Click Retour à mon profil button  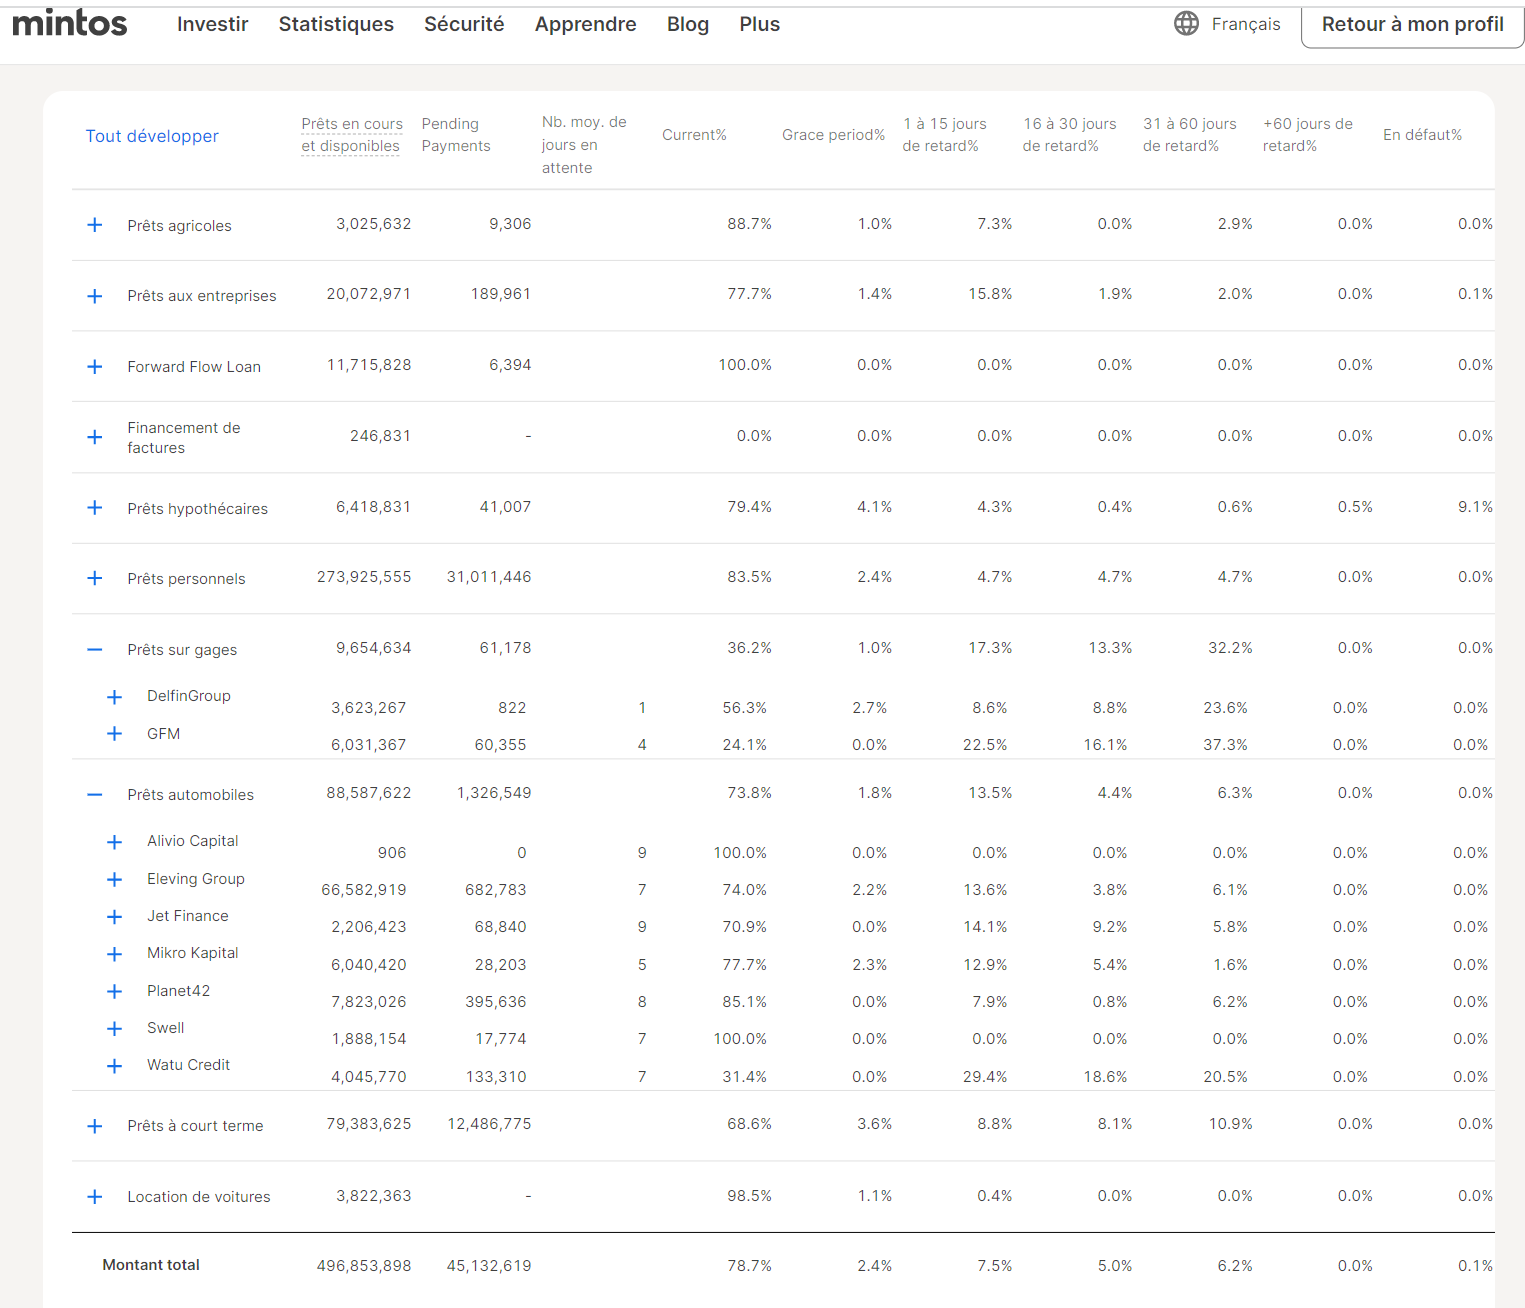point(1412,24)
